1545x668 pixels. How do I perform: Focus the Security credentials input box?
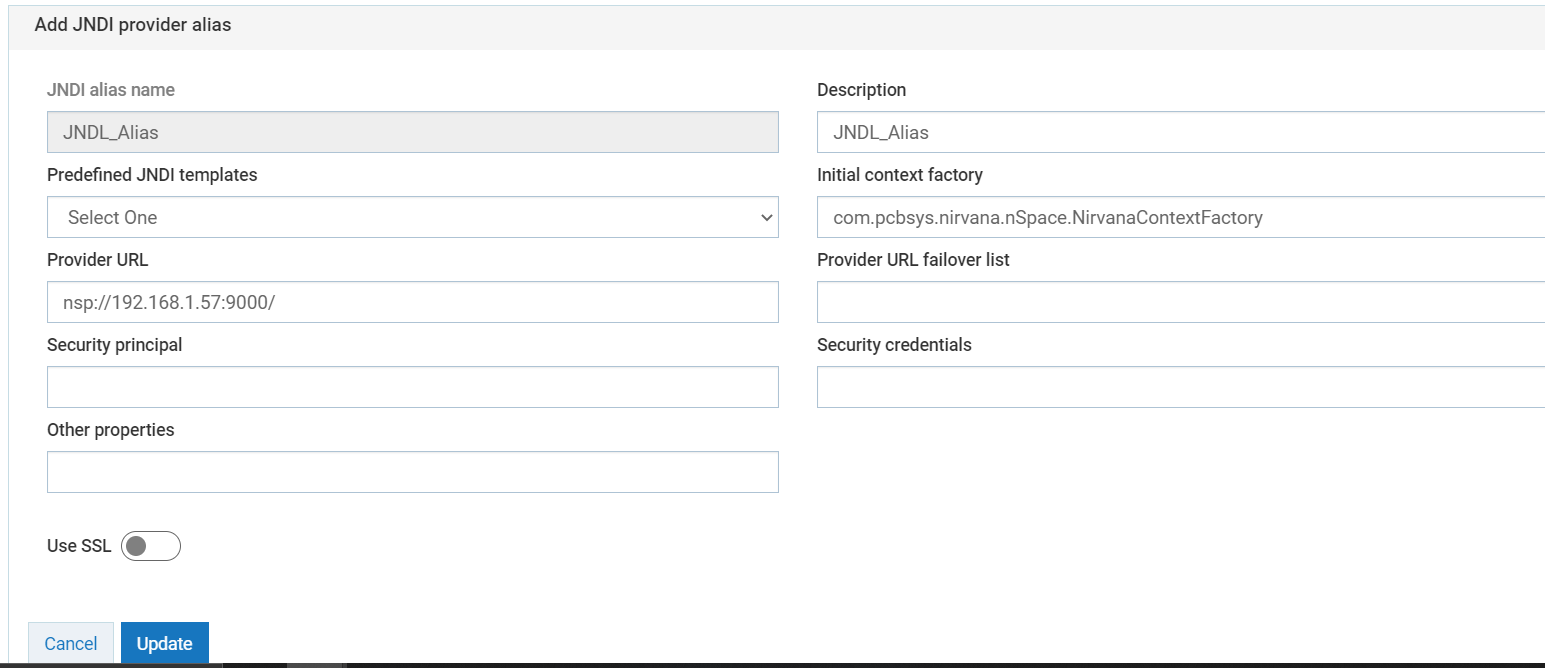(x=1180, y=387)
